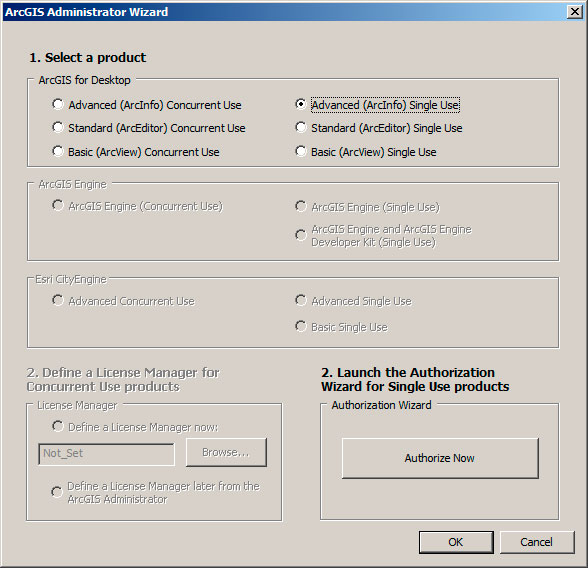Click the 'Authorization Wizard' group label
The image size is (588, 568).
click(x=381, y=405)
